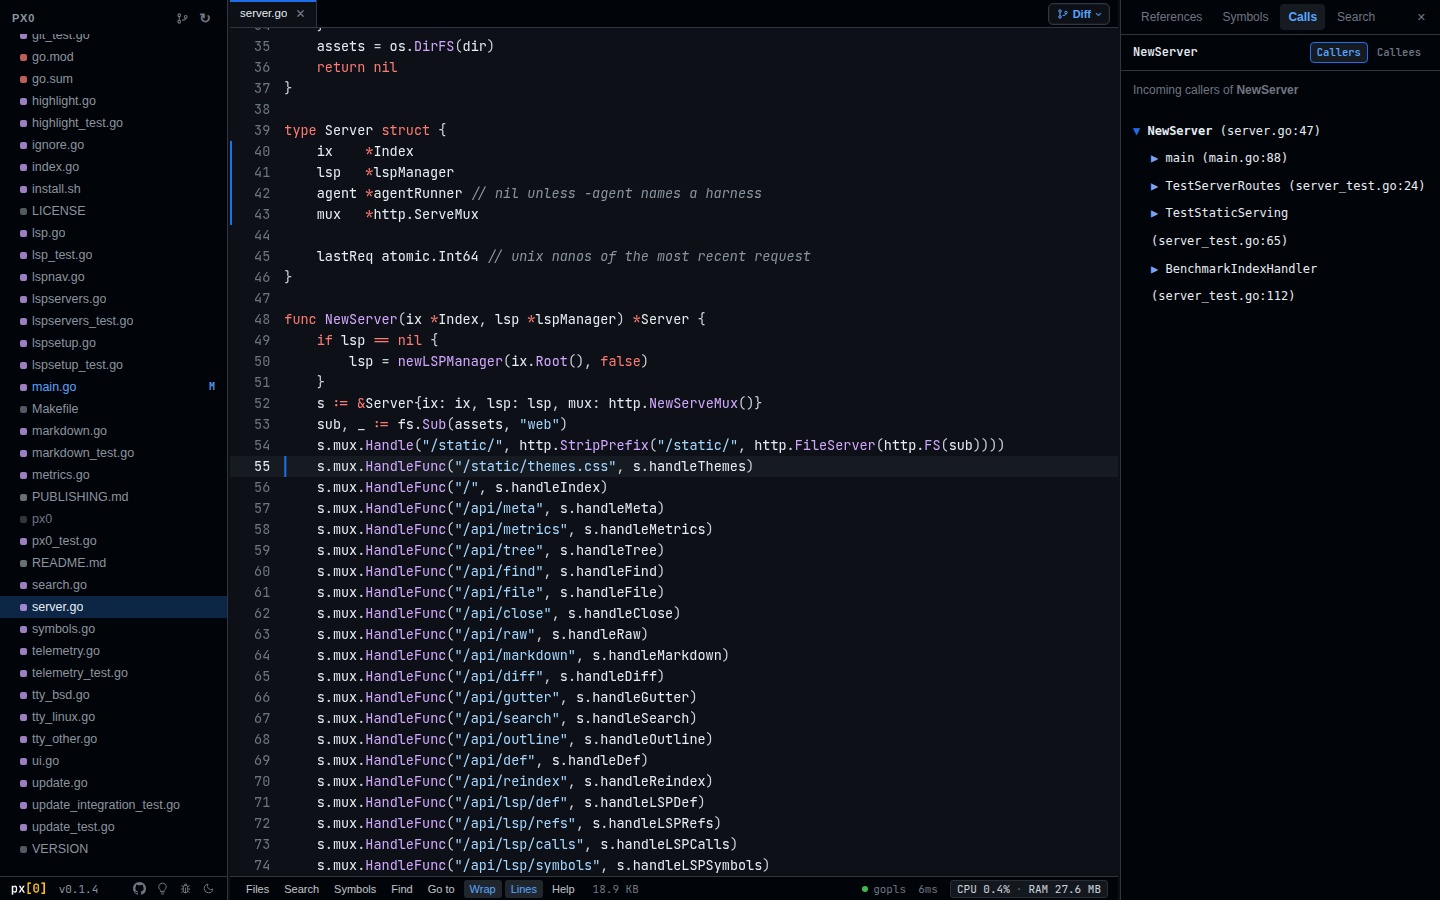Open telemetry.go in the file tree
This screenshot has height=900, width=1440.
113,651
